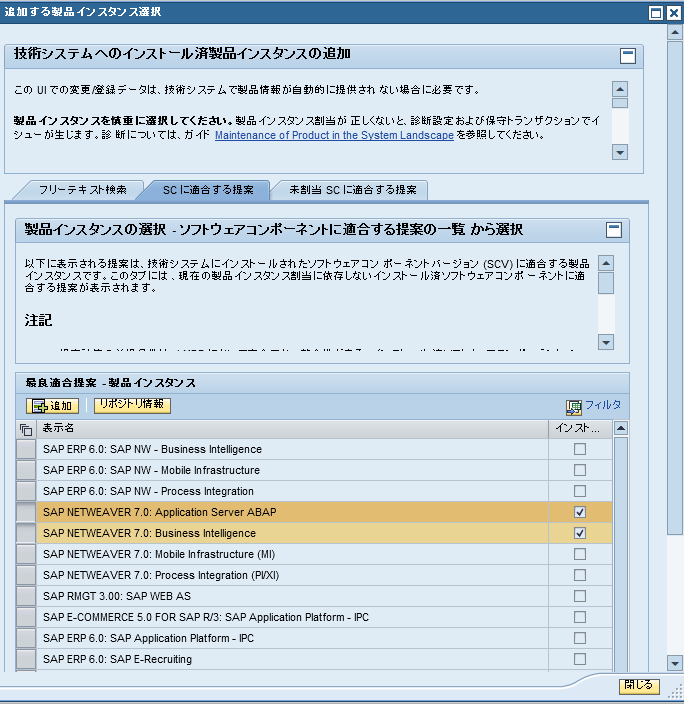Screen dimensions: 684x704
Task: Click SAP NETWEAVER 7.0: Application Server ABAP text
Action: (x=159, y=512)
